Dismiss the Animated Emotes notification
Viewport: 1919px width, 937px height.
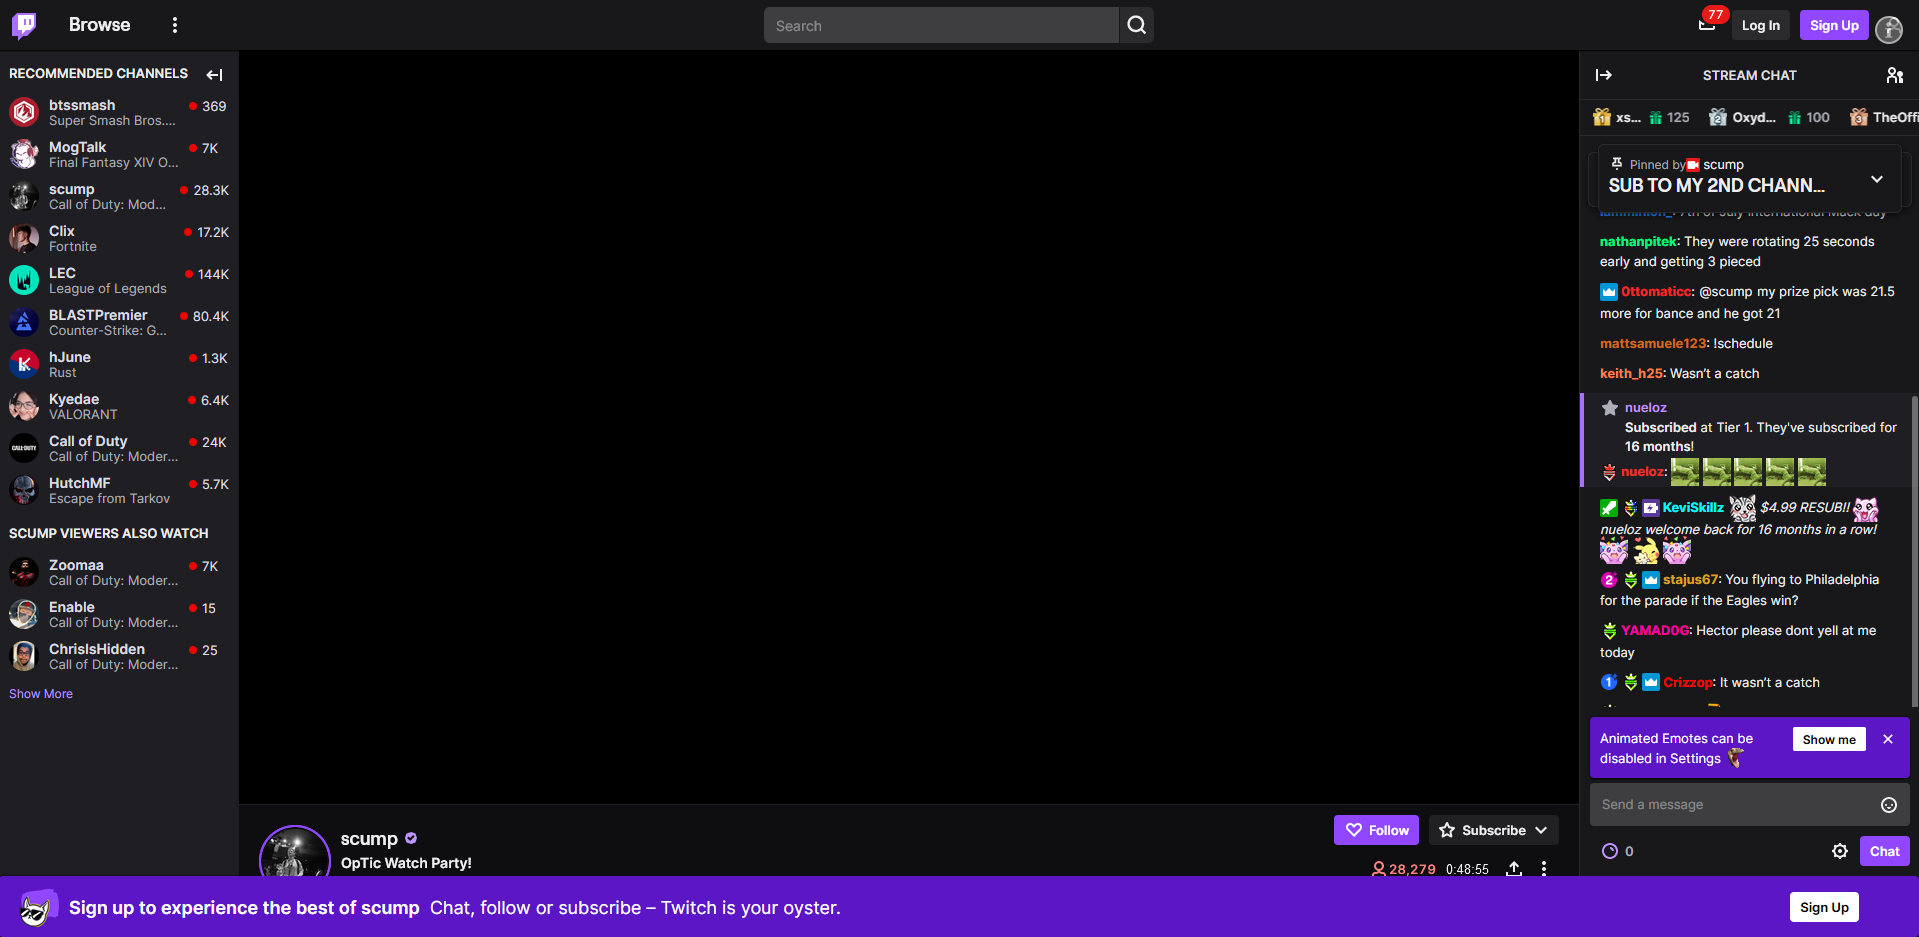point(1888,738)
